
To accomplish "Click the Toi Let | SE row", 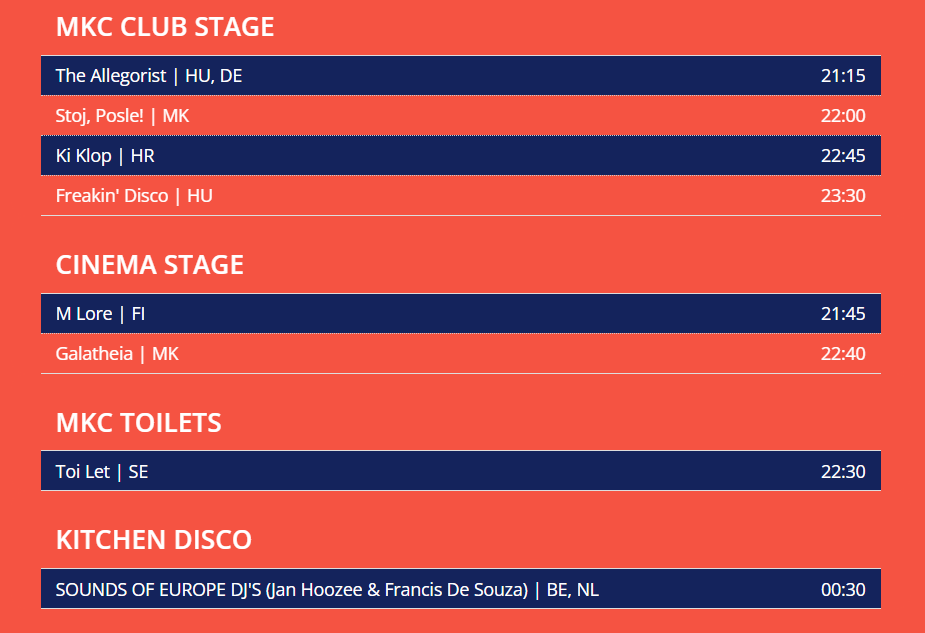I will (461, 471).
